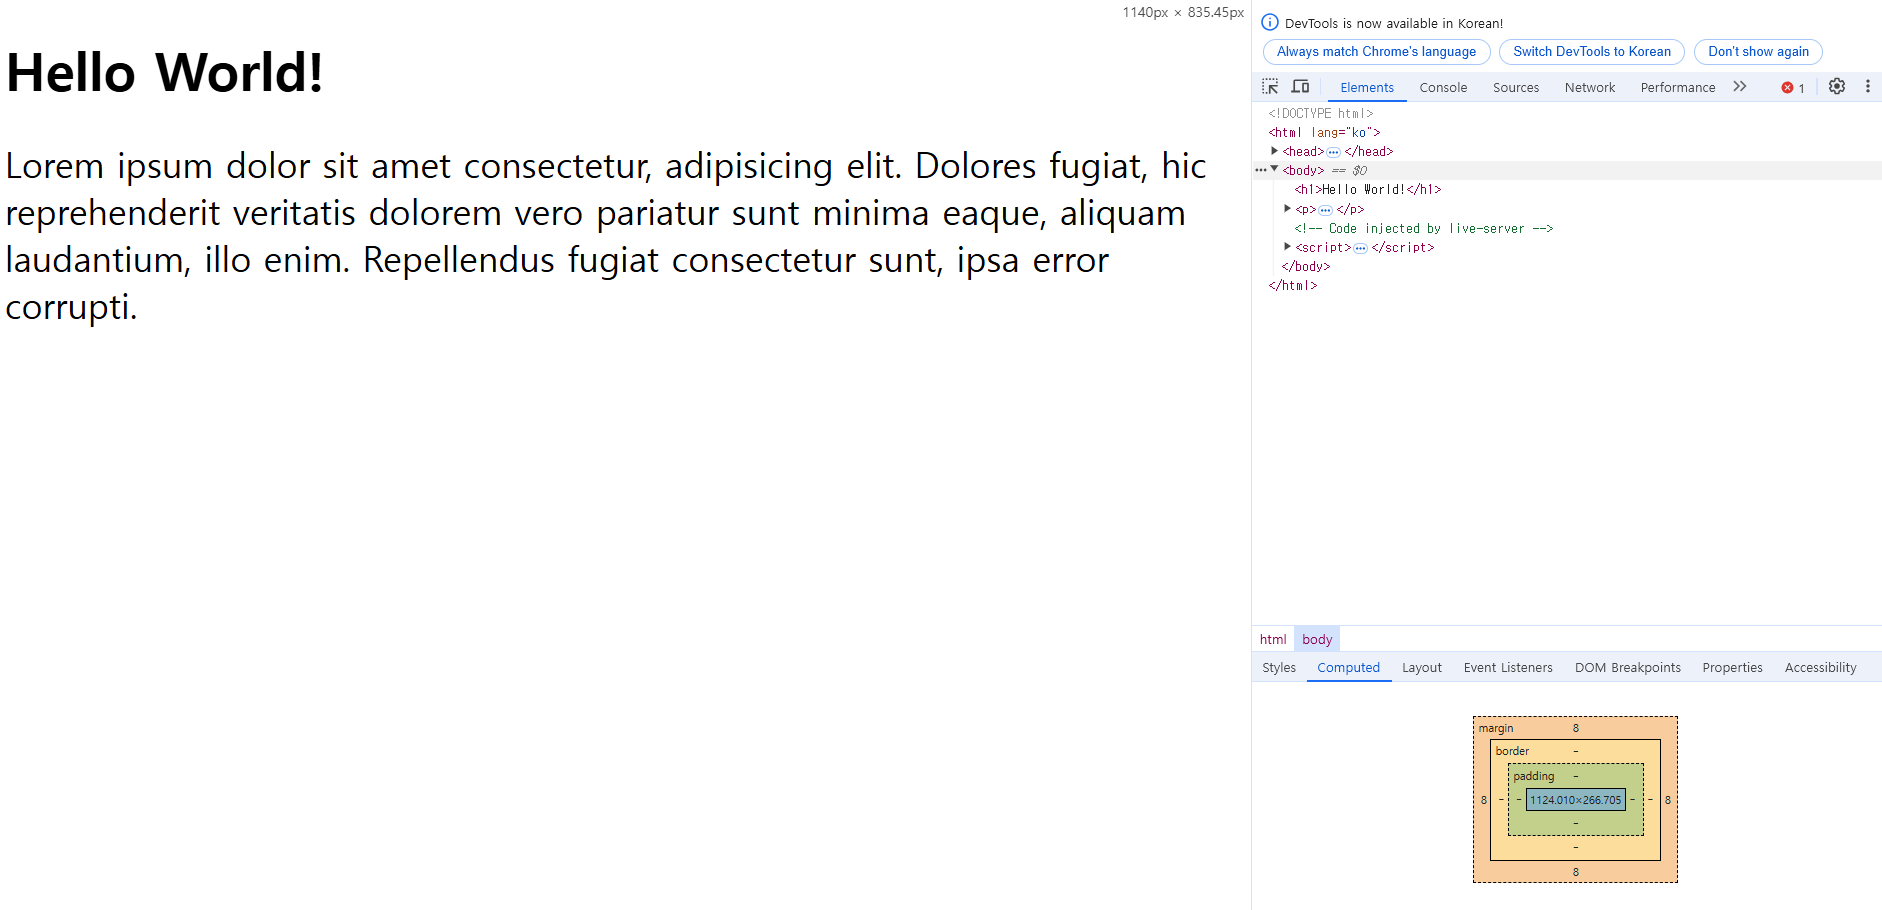Click the ellipsis badge inside the p tag
Image resolution: width=1882 pixels, height=910 pixels.
point(1325,210)
